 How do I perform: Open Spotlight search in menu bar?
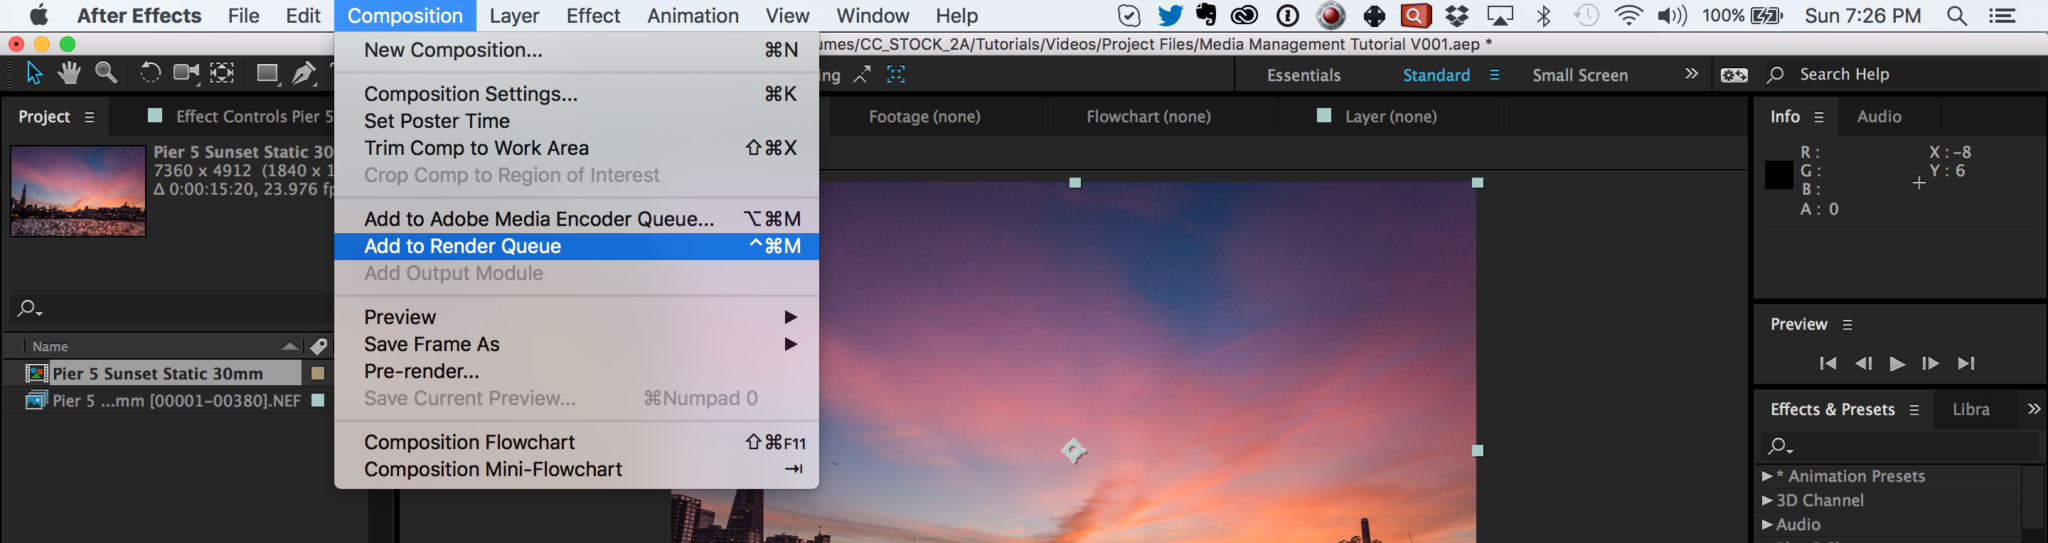1957,15
